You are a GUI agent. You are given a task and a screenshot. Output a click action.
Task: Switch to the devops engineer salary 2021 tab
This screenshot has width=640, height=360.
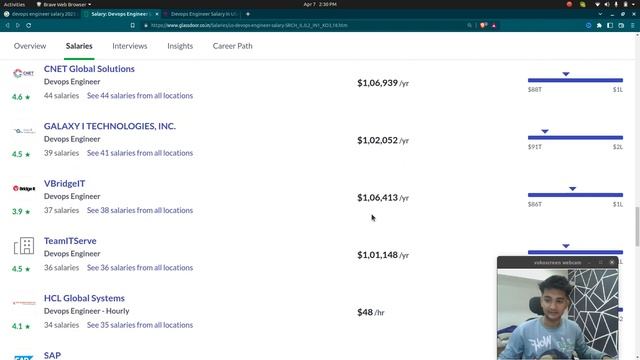[40, 14]
